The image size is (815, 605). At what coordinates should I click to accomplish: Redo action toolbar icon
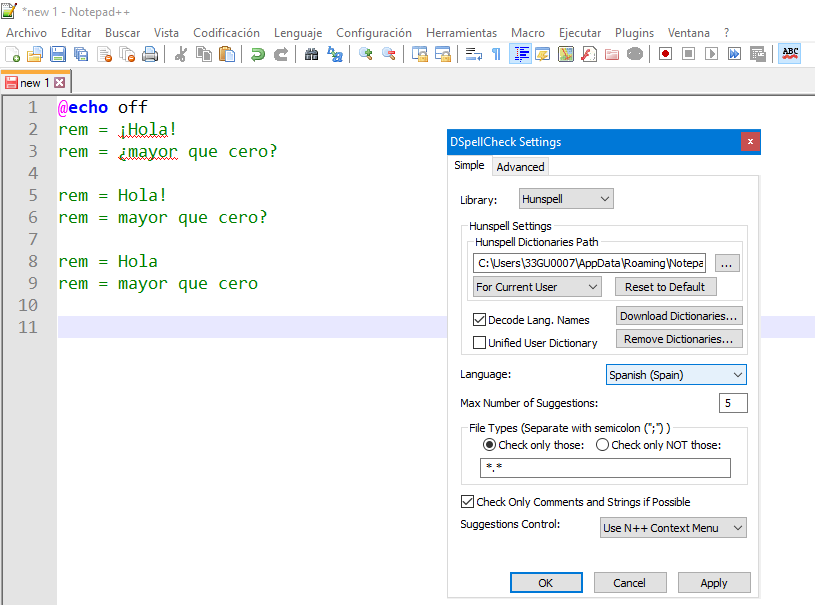[281, 54]
